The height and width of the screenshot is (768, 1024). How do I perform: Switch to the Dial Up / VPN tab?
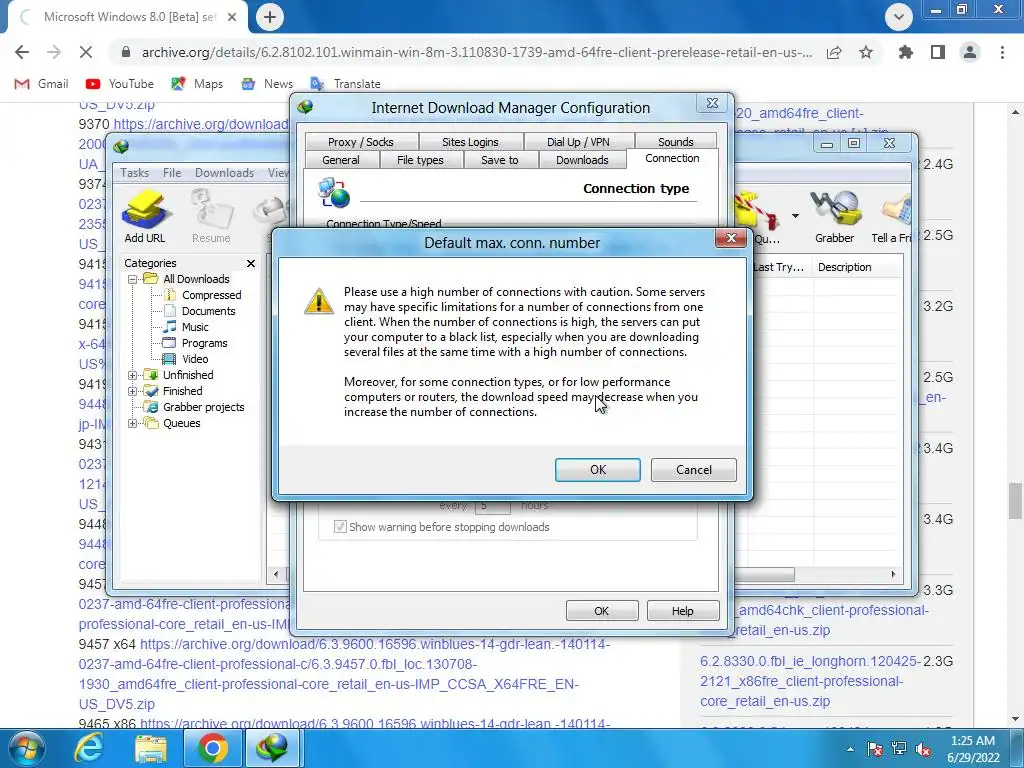pos(579,142)
